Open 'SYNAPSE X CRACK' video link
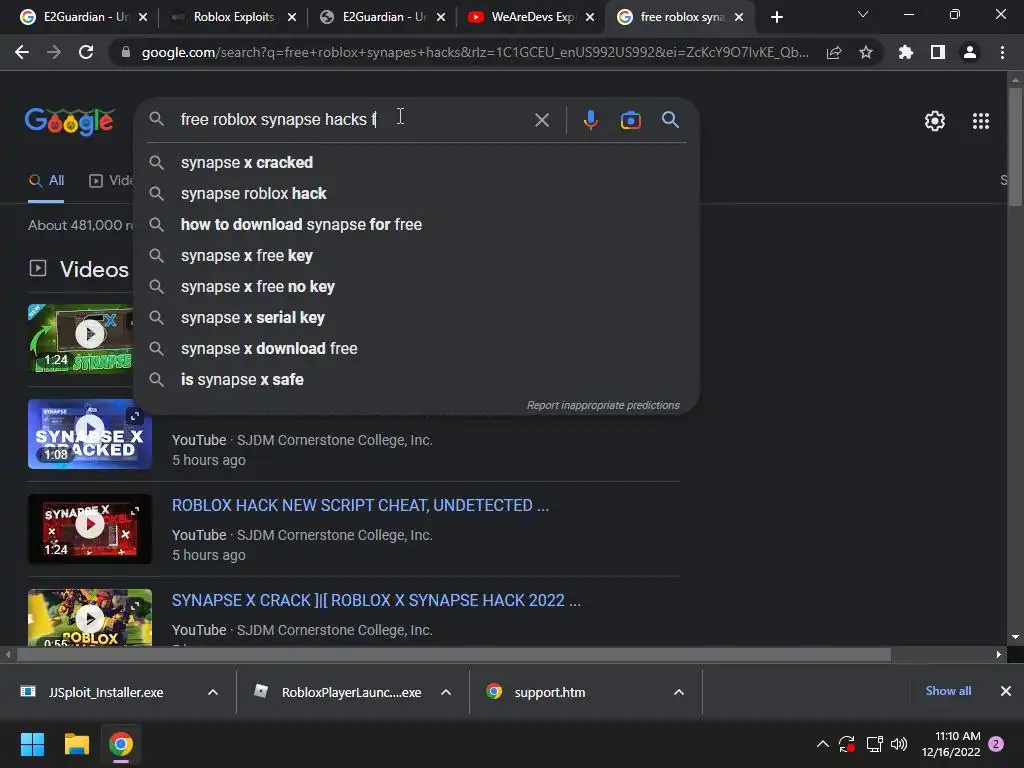Viewport: 1024px width, 768px height. 376,601
